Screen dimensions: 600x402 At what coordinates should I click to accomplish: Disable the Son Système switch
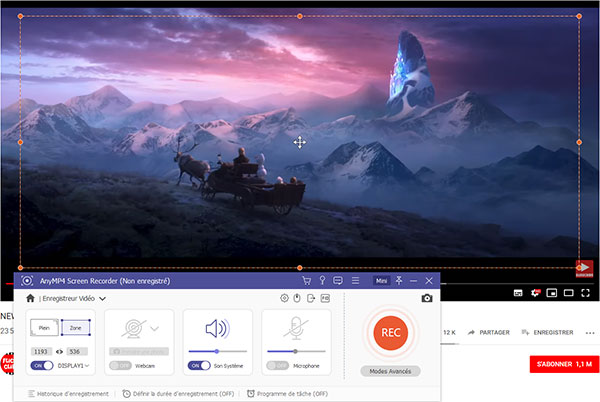point(200,366)
